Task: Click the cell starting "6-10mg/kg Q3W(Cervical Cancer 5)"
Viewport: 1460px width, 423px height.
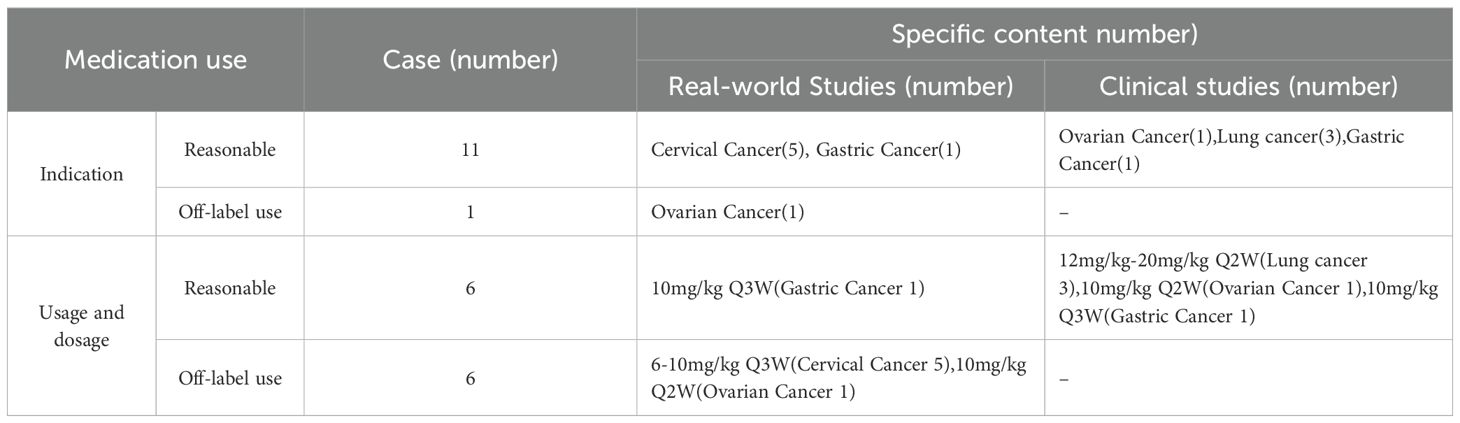Action: 838,378
